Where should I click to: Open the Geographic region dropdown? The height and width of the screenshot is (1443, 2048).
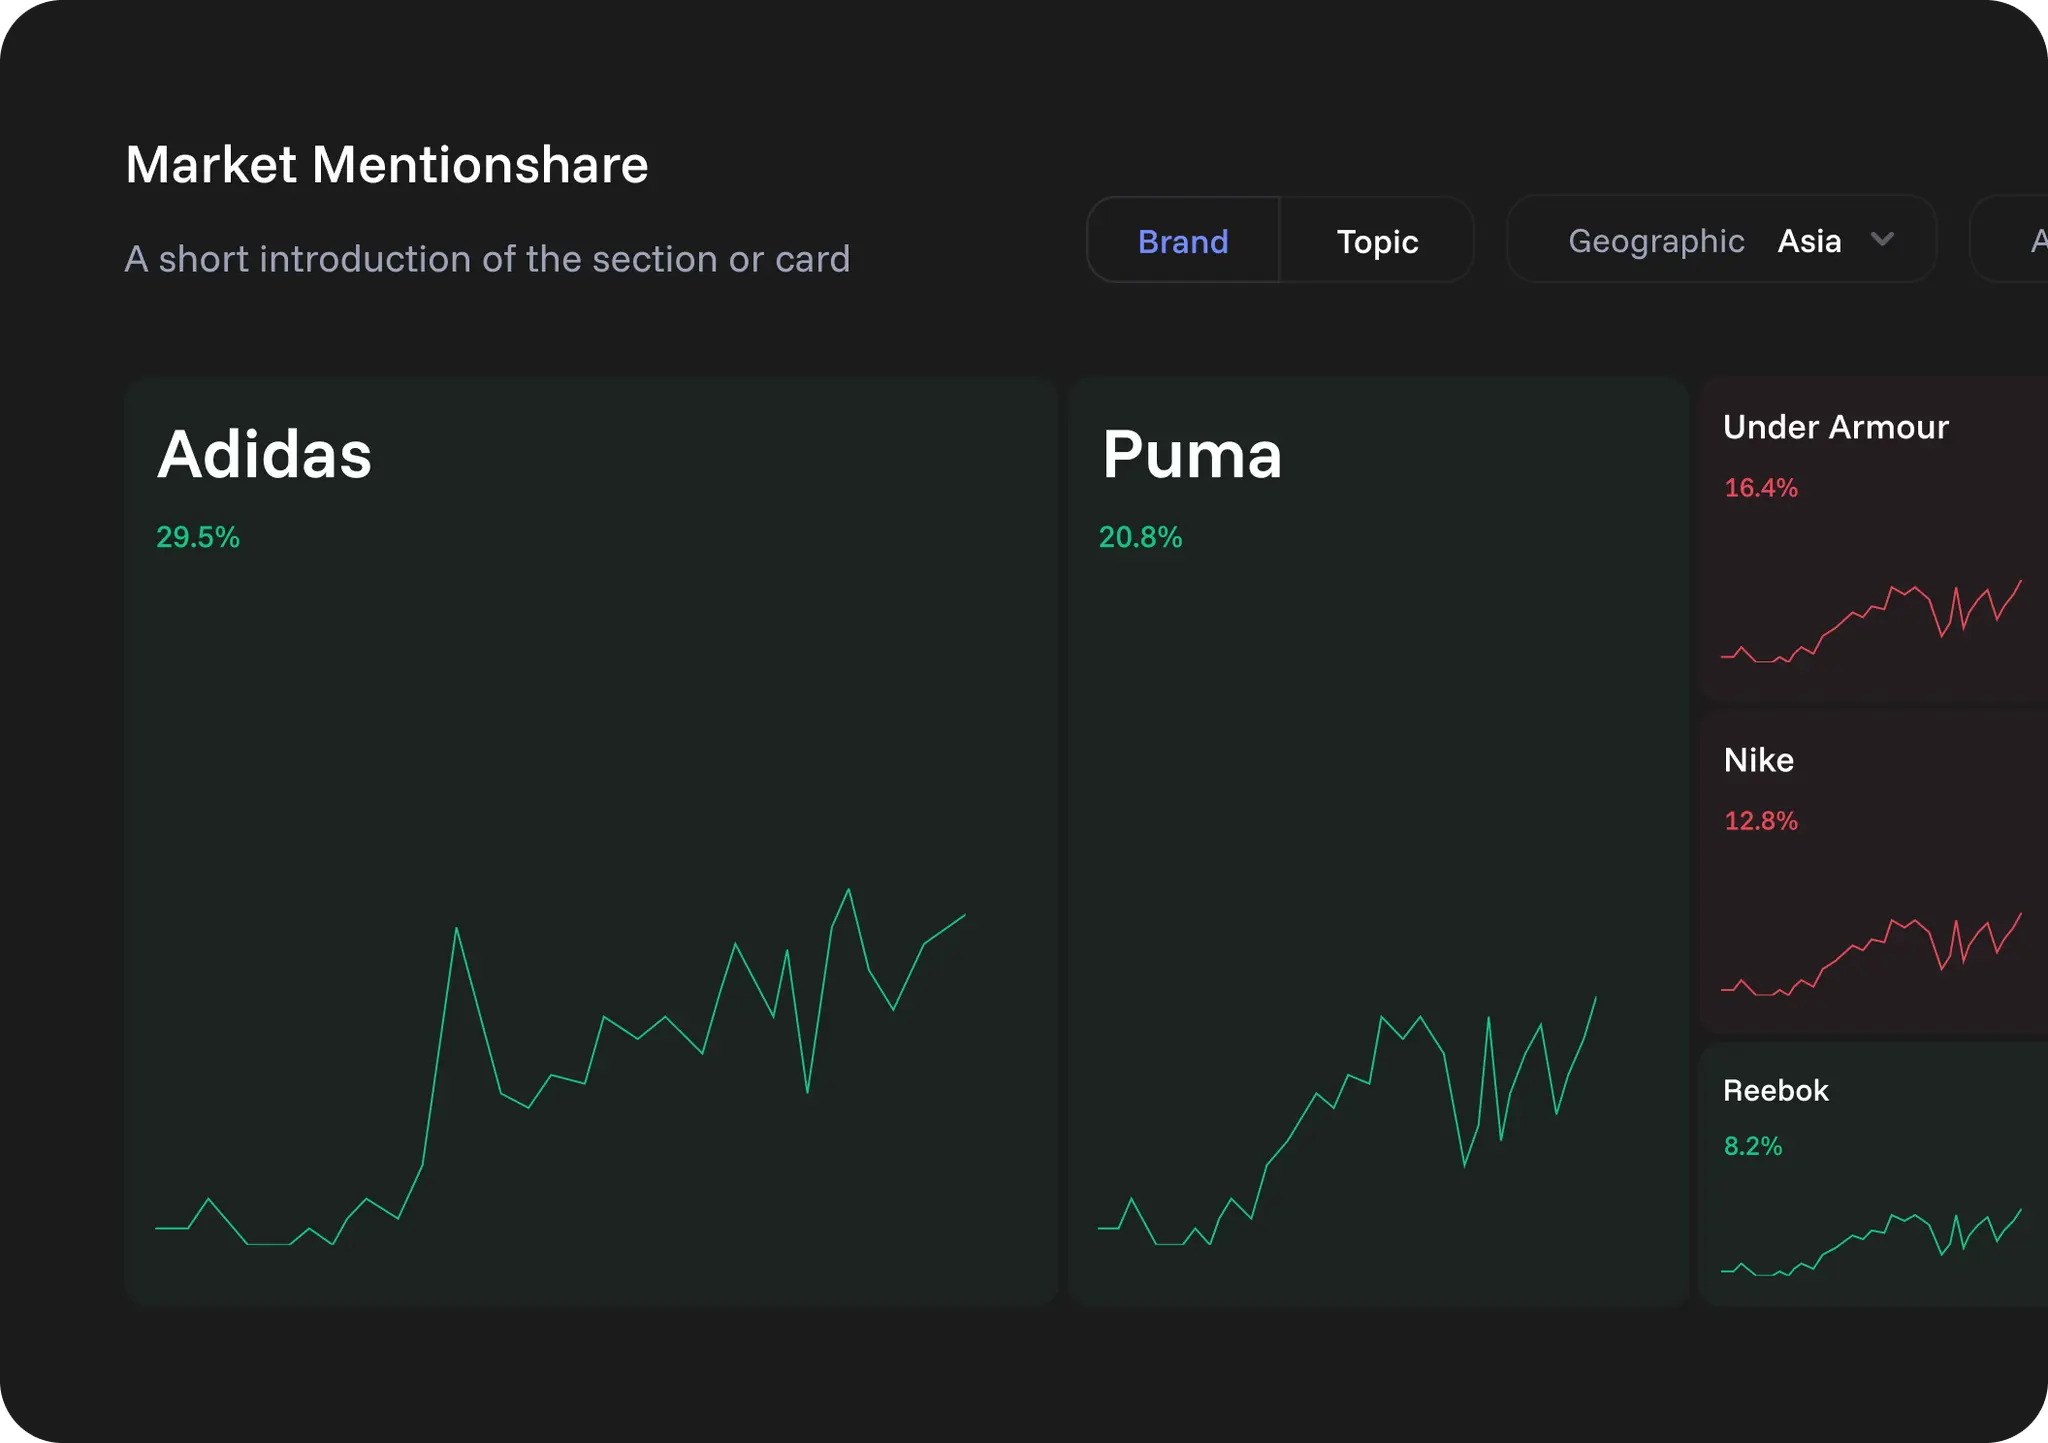(1656, 240)
